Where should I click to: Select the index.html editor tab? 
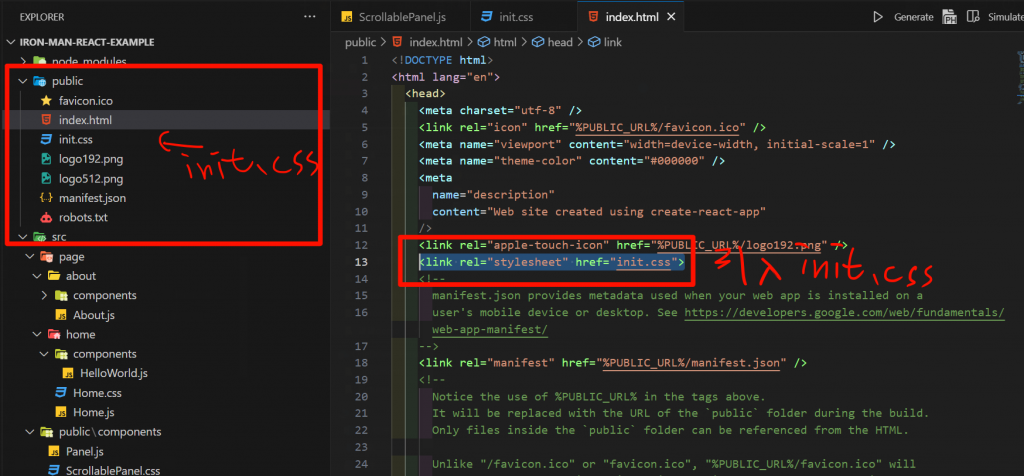(x=630, y=17)
